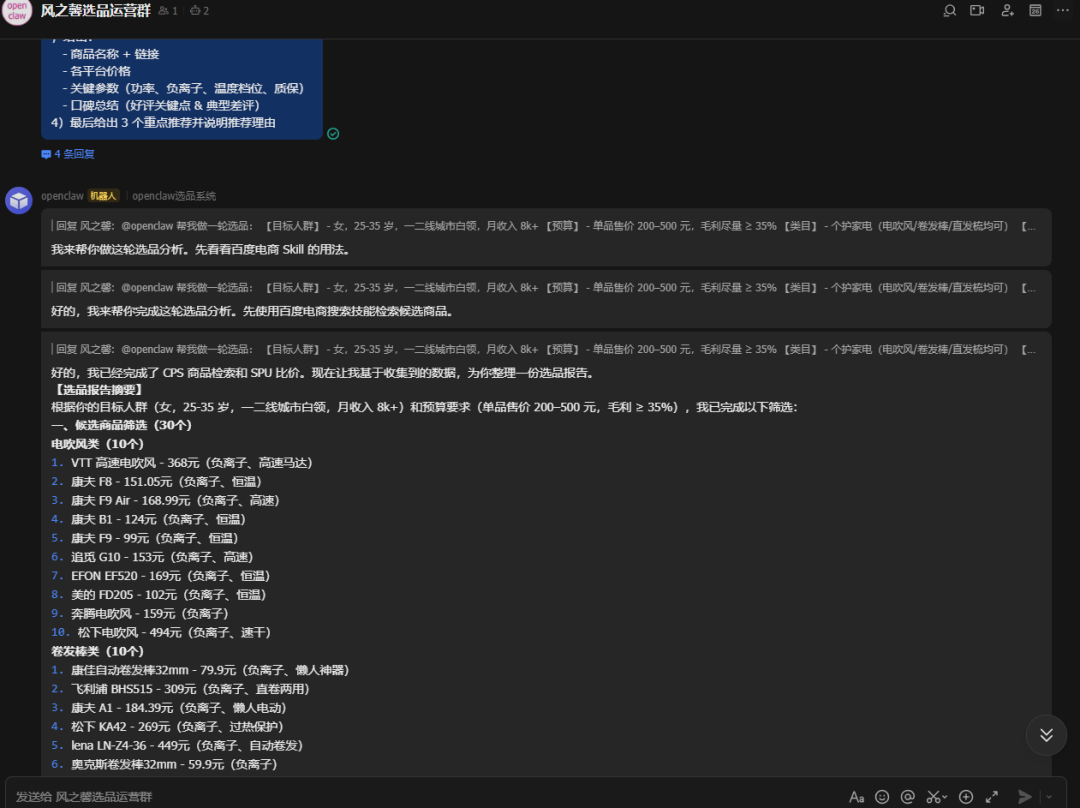This screenshot has width=1080, height=808.
Task: Add a member to the group
Action: coord(1007,10)
